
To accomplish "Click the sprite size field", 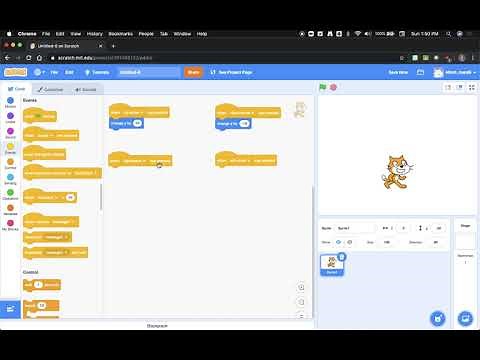I will (387, 242).
